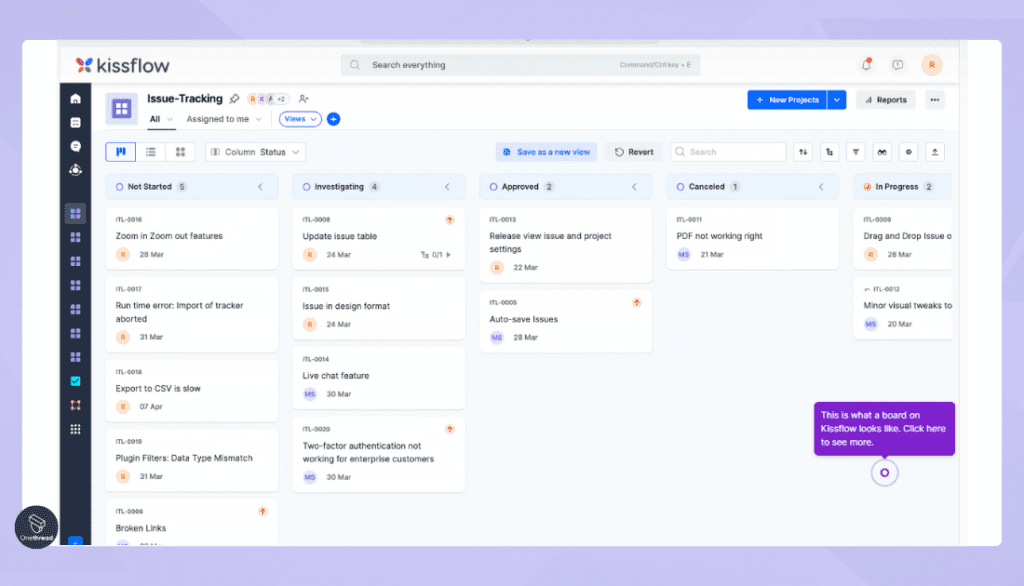
Task: Click the export upload toolbar icon
Action: pos(935,152)
